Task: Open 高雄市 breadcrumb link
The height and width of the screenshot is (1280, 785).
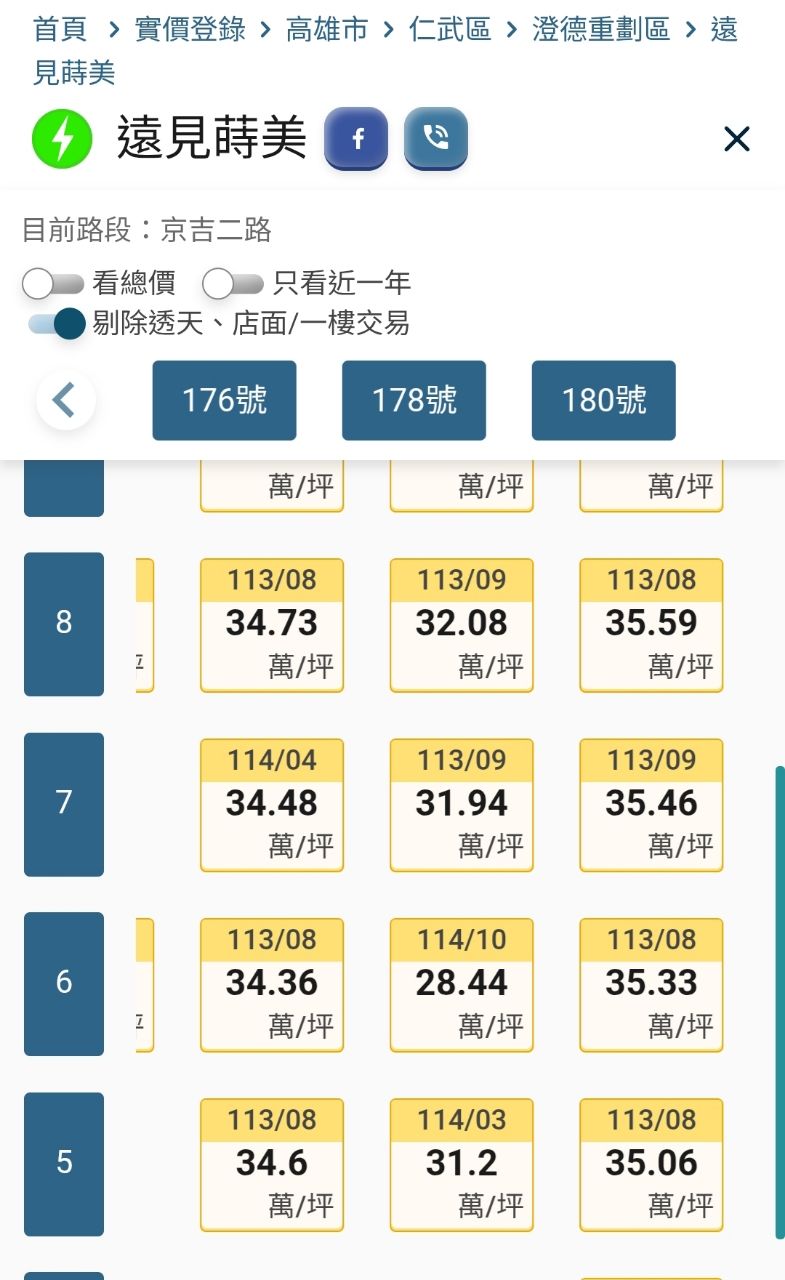Action: (327, 29)
